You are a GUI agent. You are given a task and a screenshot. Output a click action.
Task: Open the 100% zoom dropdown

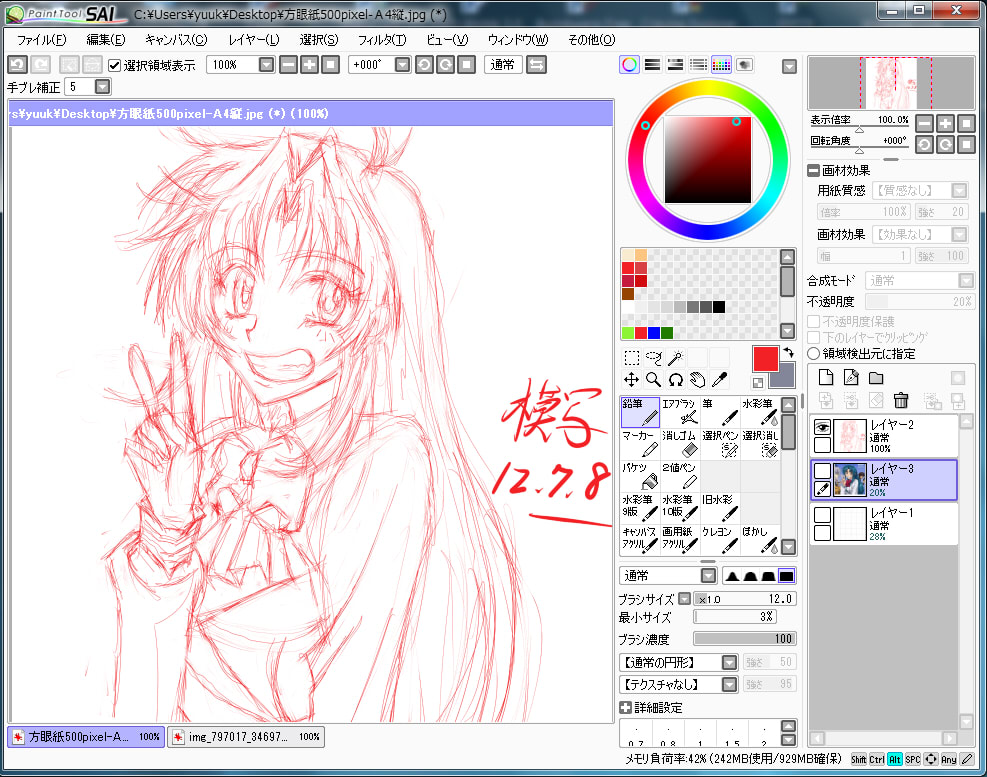tap(267, 65)
